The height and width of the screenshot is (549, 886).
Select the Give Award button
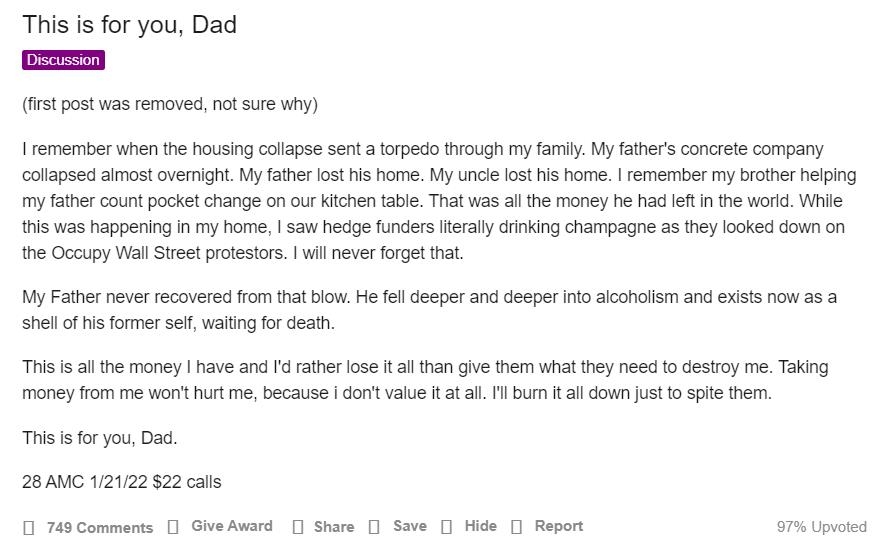[232, 526]
